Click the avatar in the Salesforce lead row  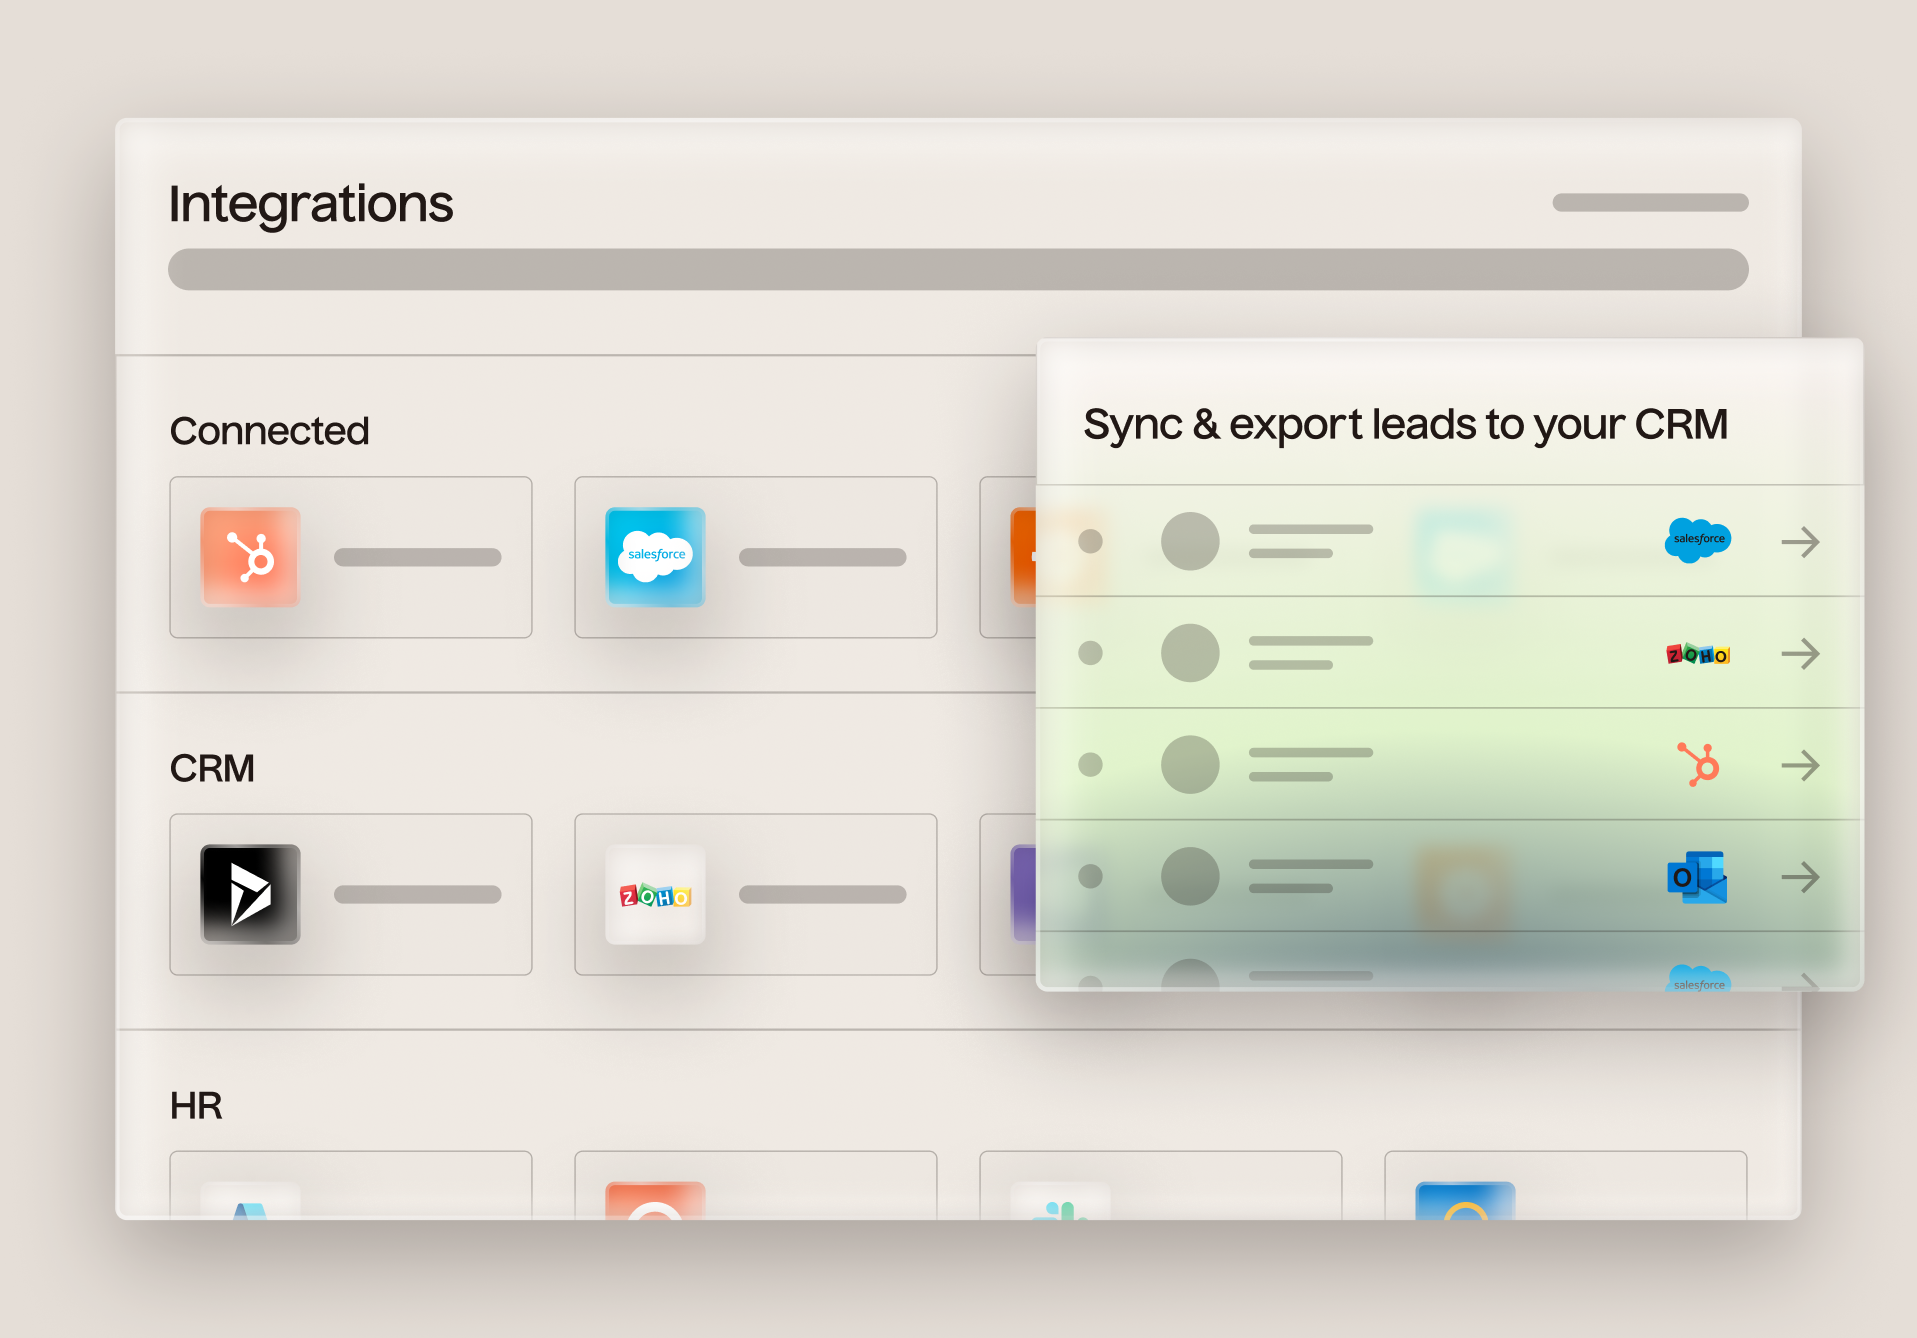click(x=1190, y=541)
